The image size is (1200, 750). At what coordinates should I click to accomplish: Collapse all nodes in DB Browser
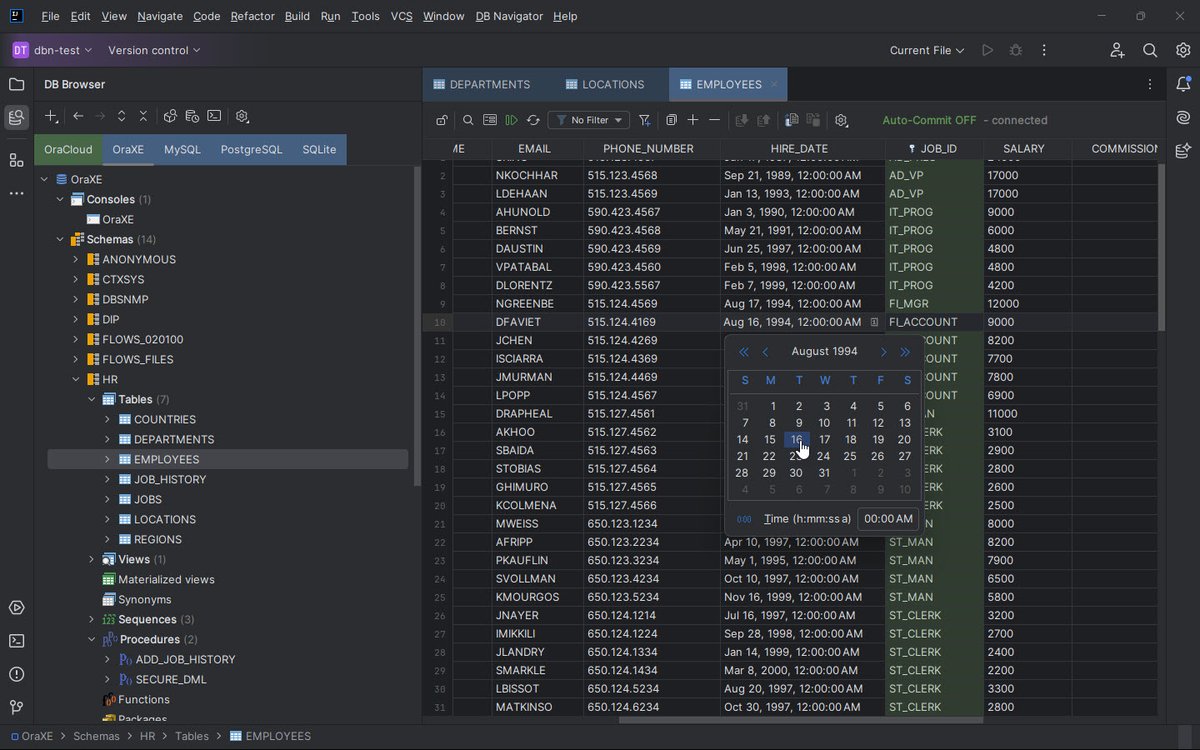point(143,116)
